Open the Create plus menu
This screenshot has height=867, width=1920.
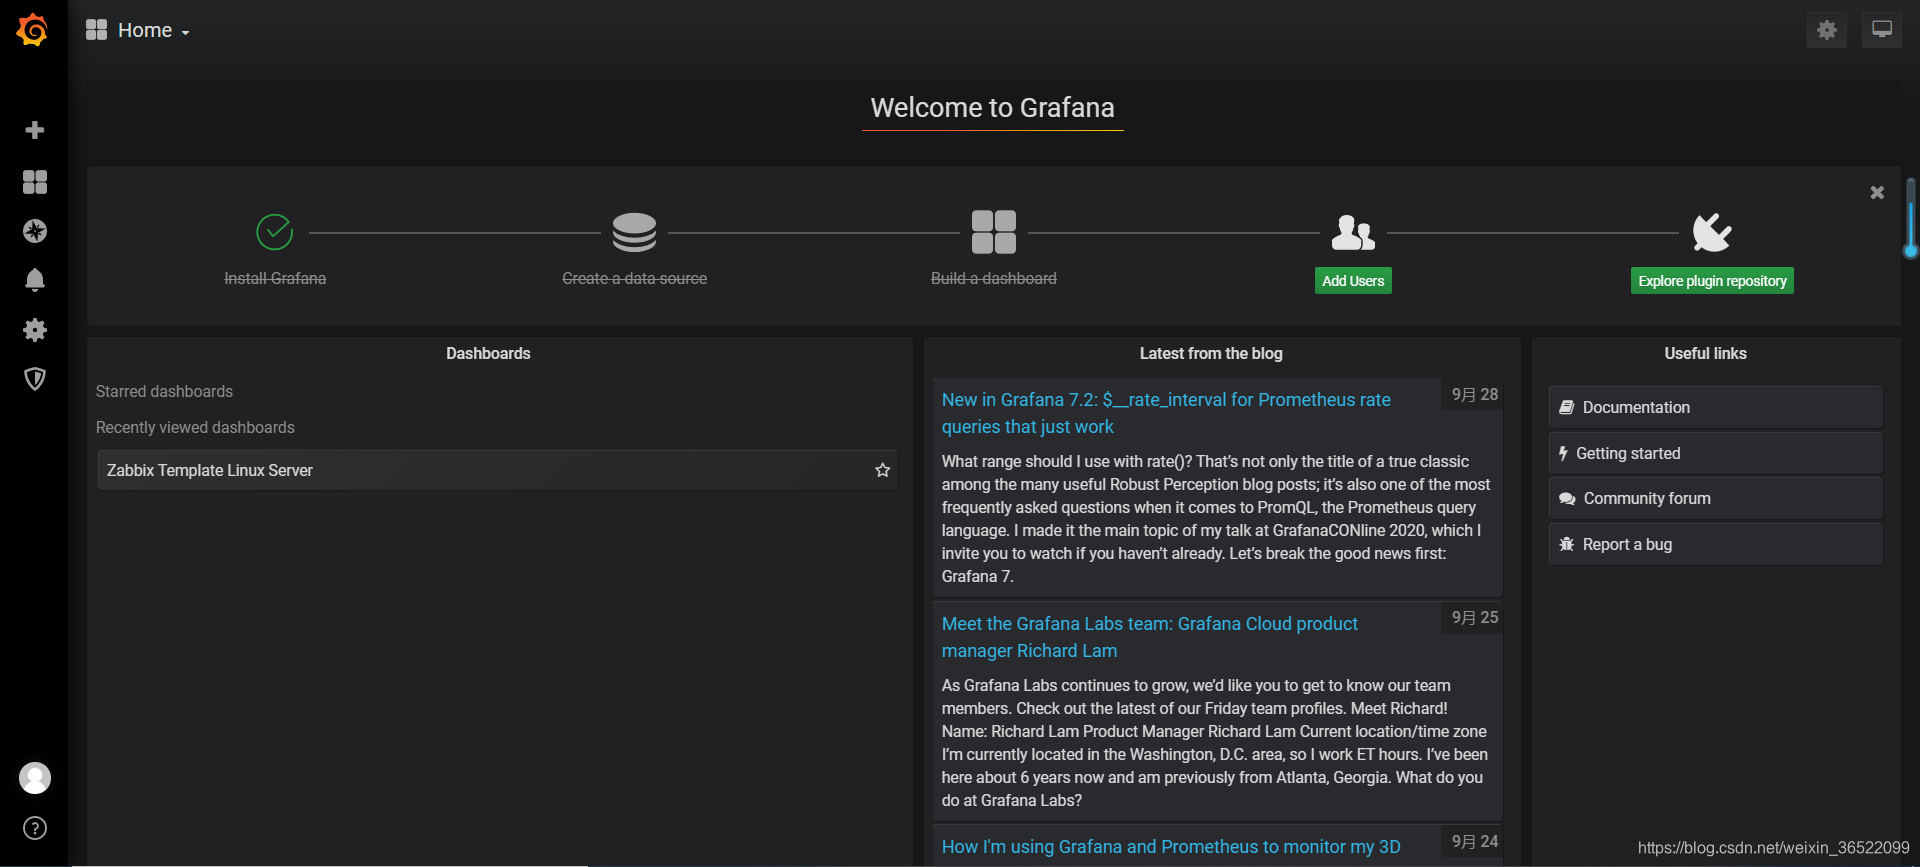(x=35, y=130)
